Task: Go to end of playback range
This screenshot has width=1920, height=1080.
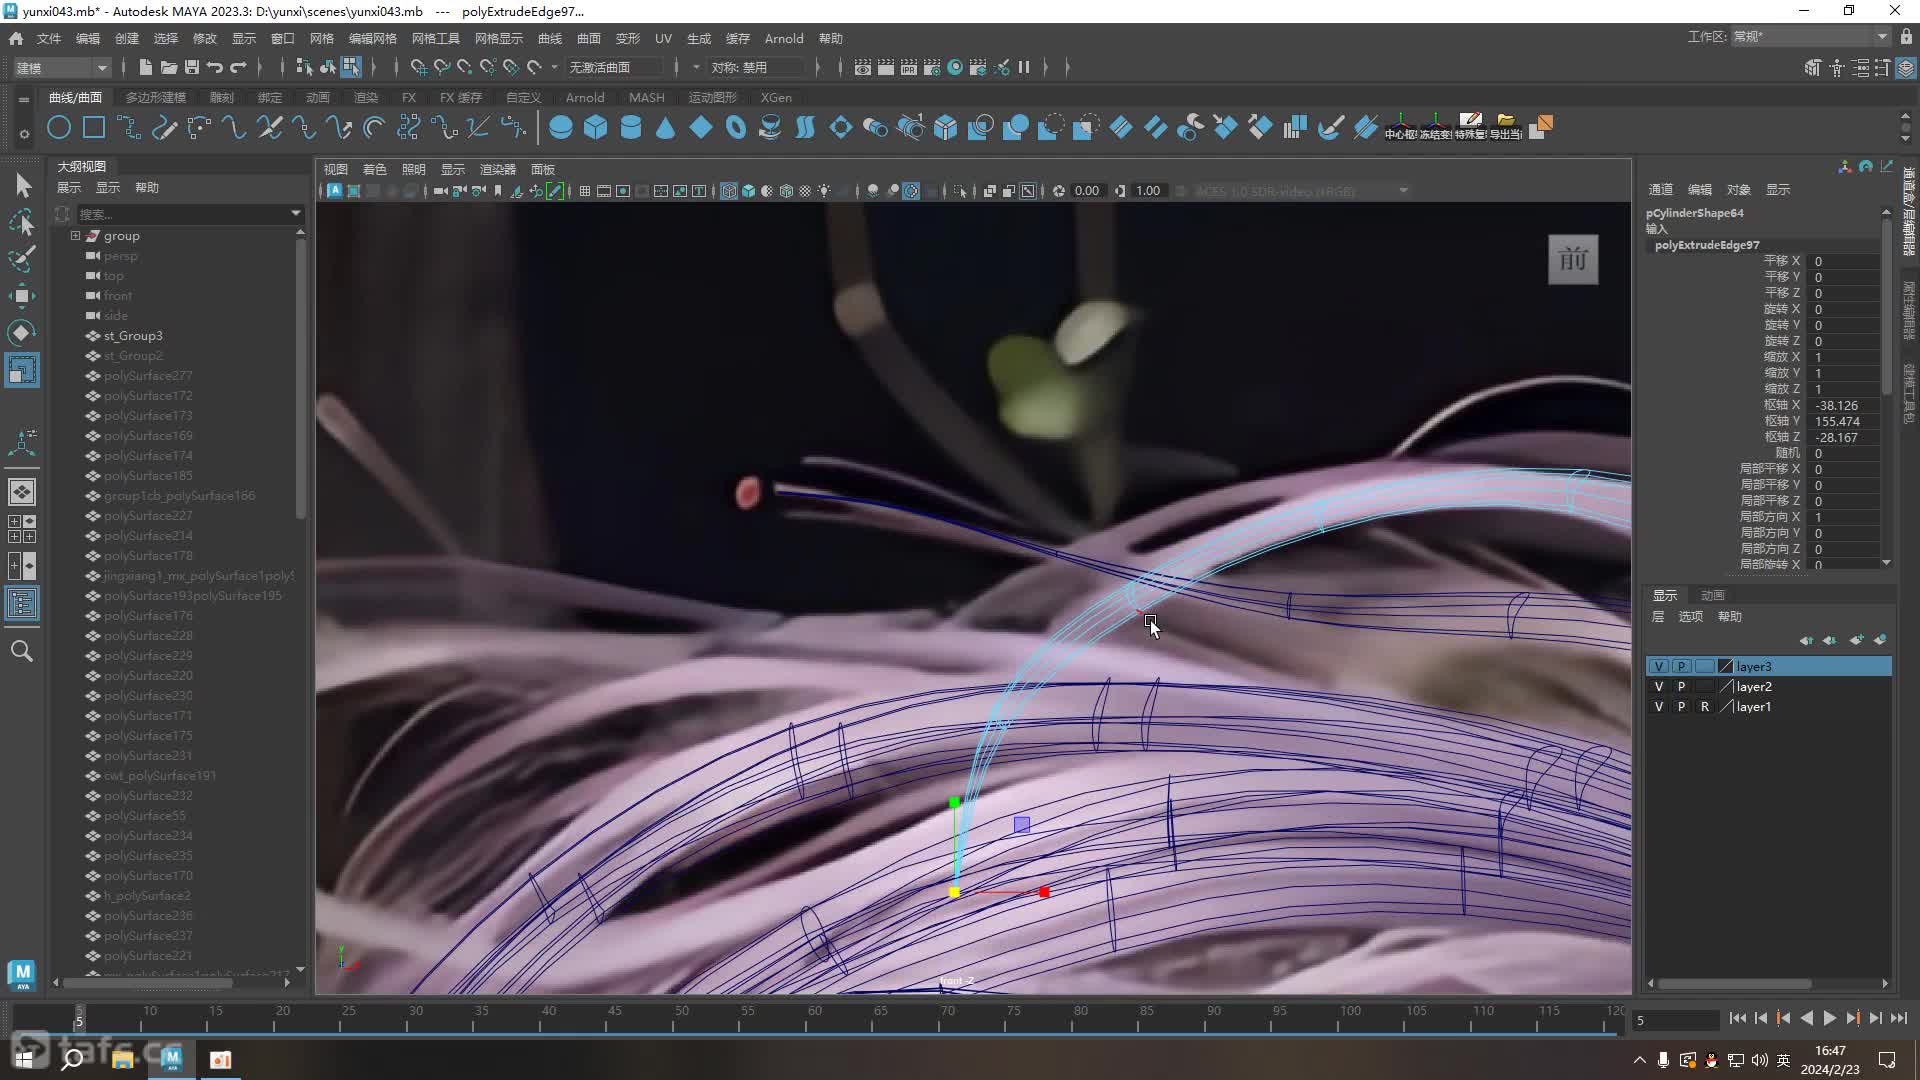Action: [1899, 1018]
